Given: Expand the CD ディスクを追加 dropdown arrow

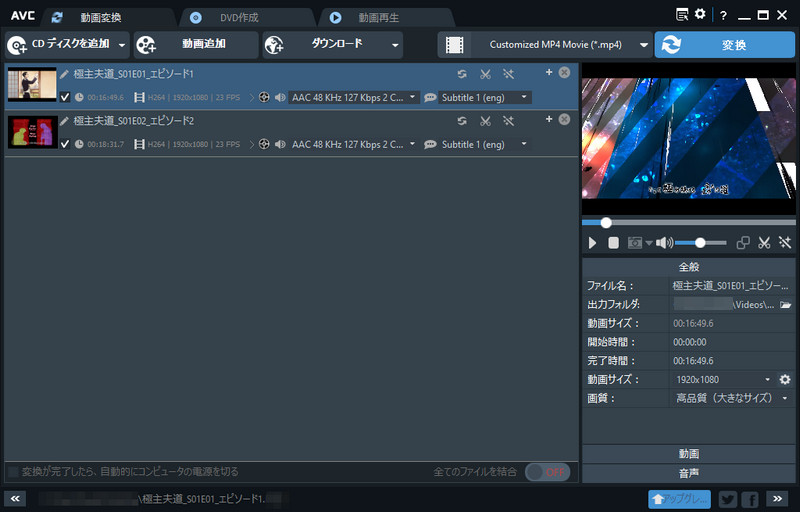Looking at the screenshot, I should tap(122, 45).
